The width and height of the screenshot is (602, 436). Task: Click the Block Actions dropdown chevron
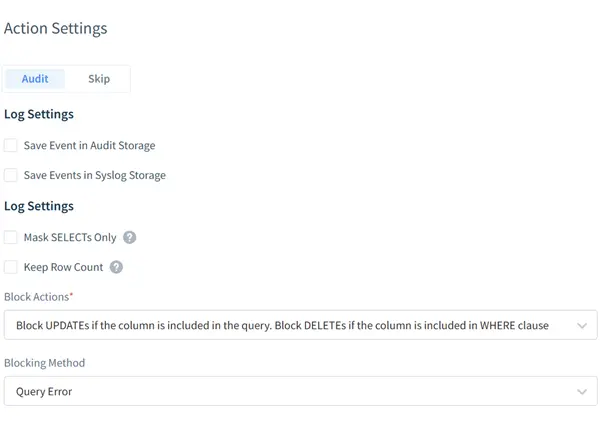tap(582, 326)
